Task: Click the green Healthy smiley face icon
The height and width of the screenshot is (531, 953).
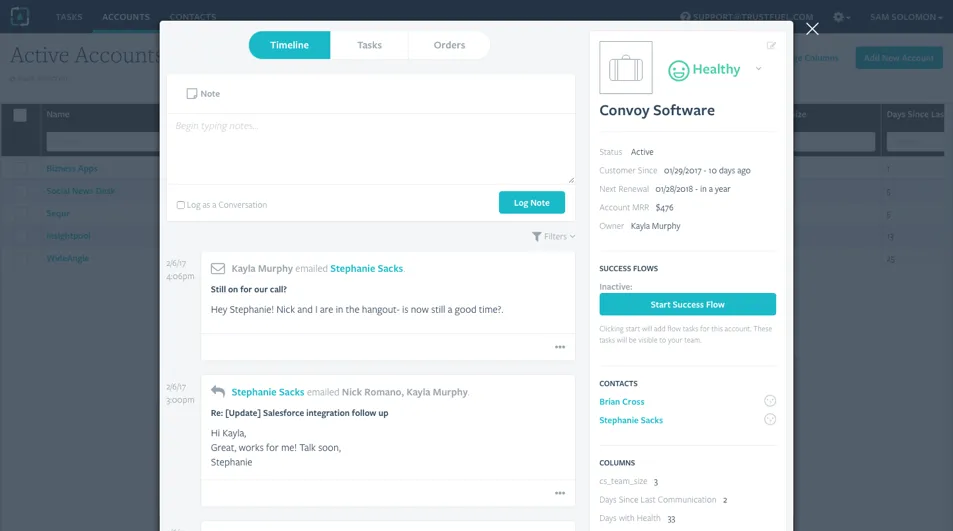Action: [679, 70]
